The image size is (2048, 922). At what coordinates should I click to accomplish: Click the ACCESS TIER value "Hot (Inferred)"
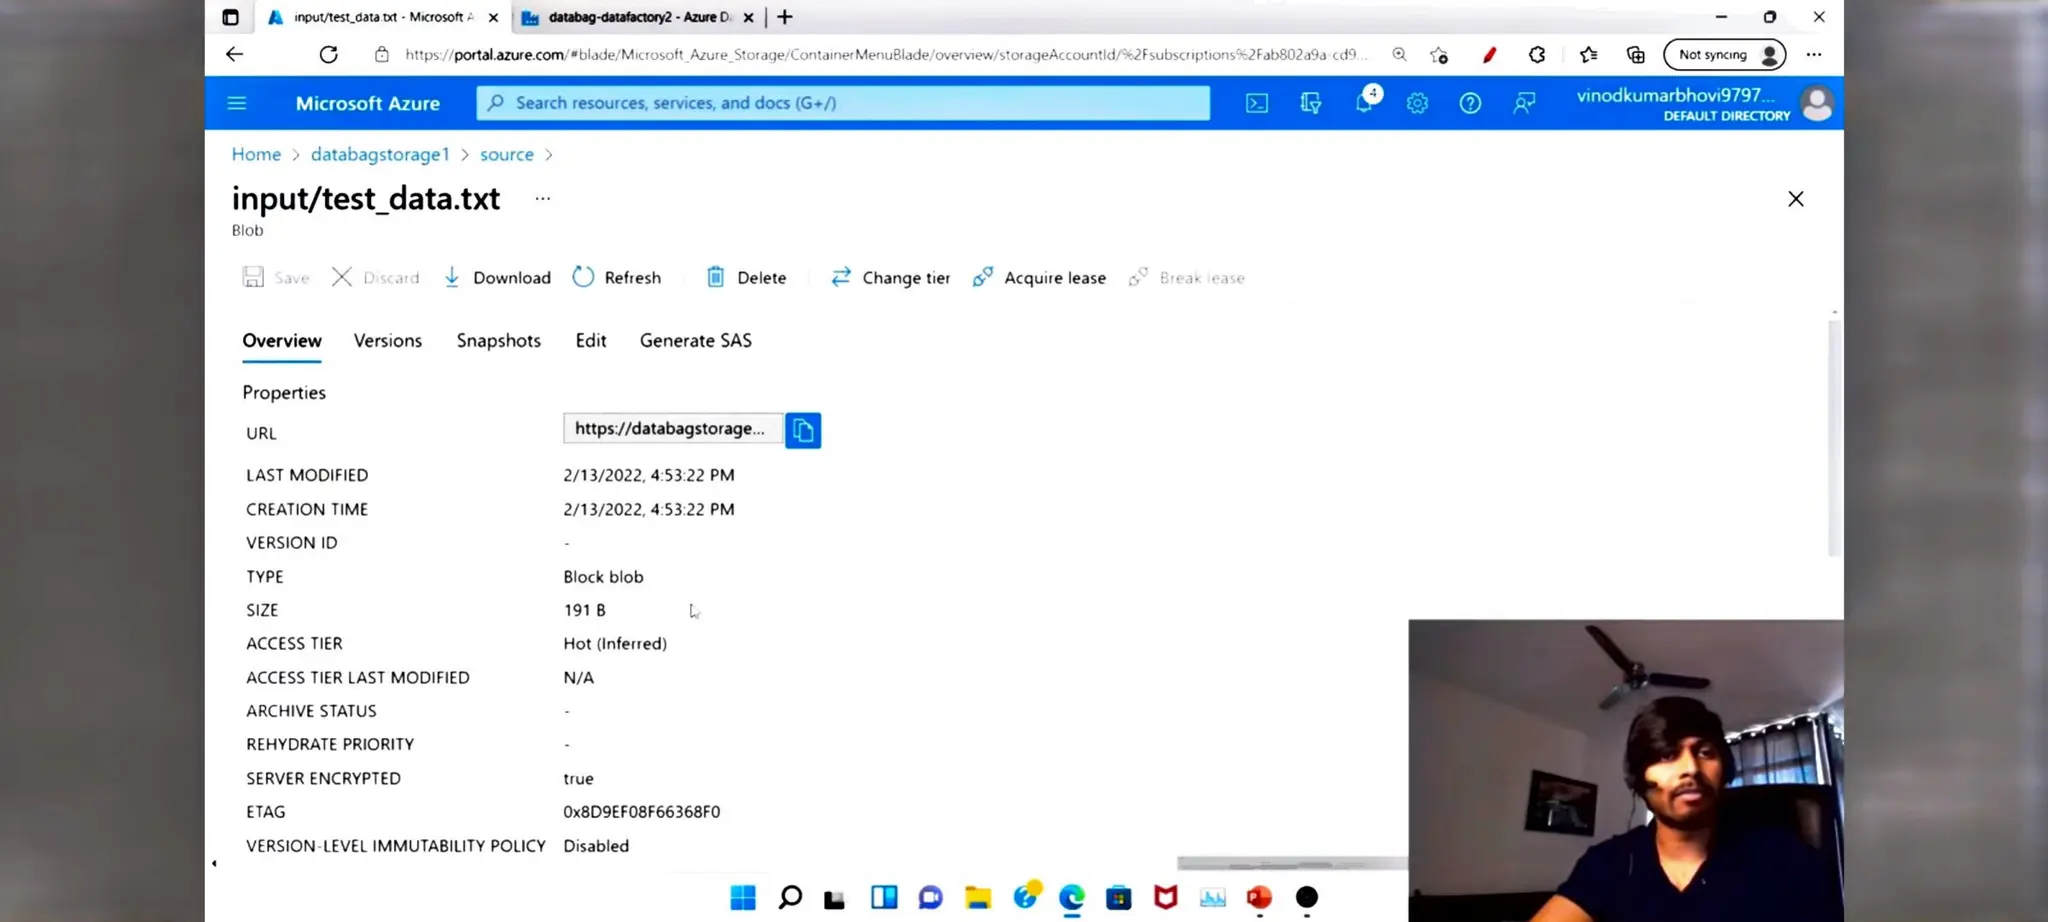coord(615,644)
